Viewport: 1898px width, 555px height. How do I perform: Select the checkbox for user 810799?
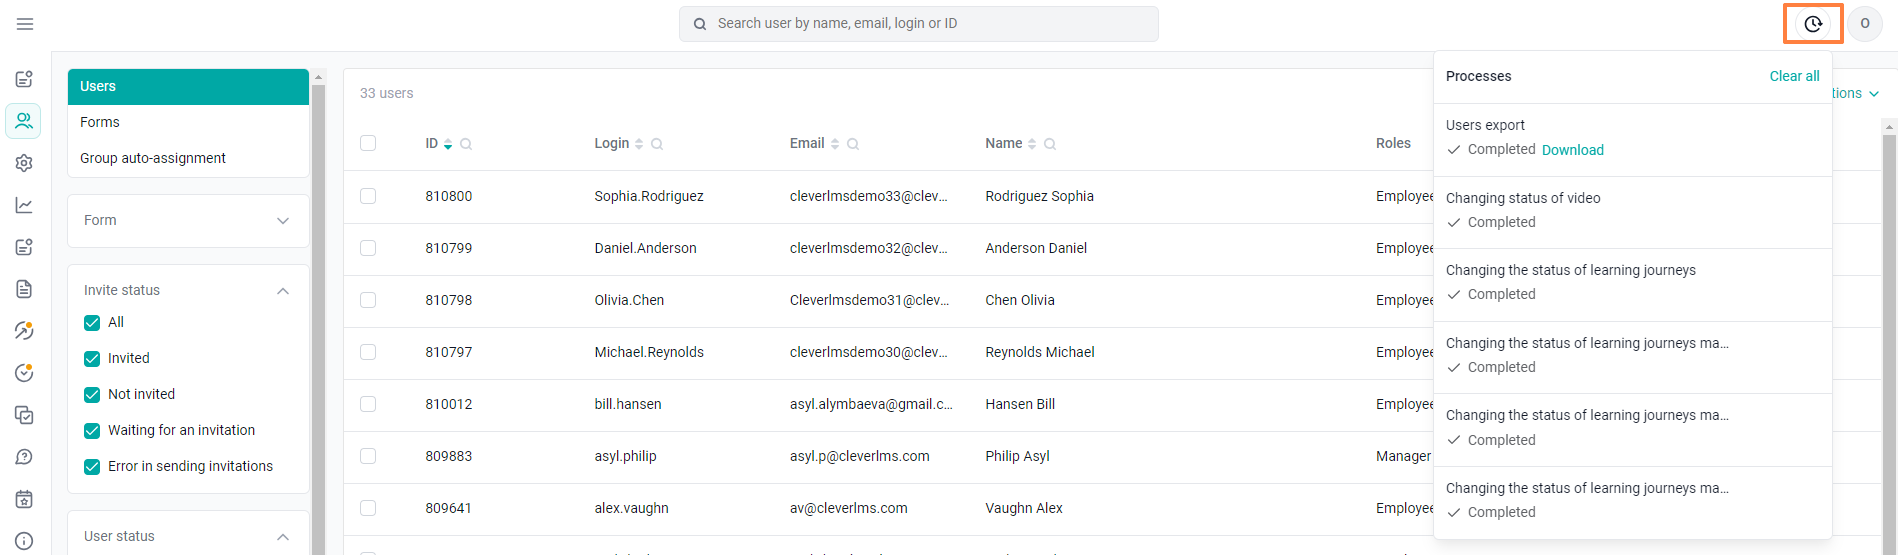coord(368,248)
